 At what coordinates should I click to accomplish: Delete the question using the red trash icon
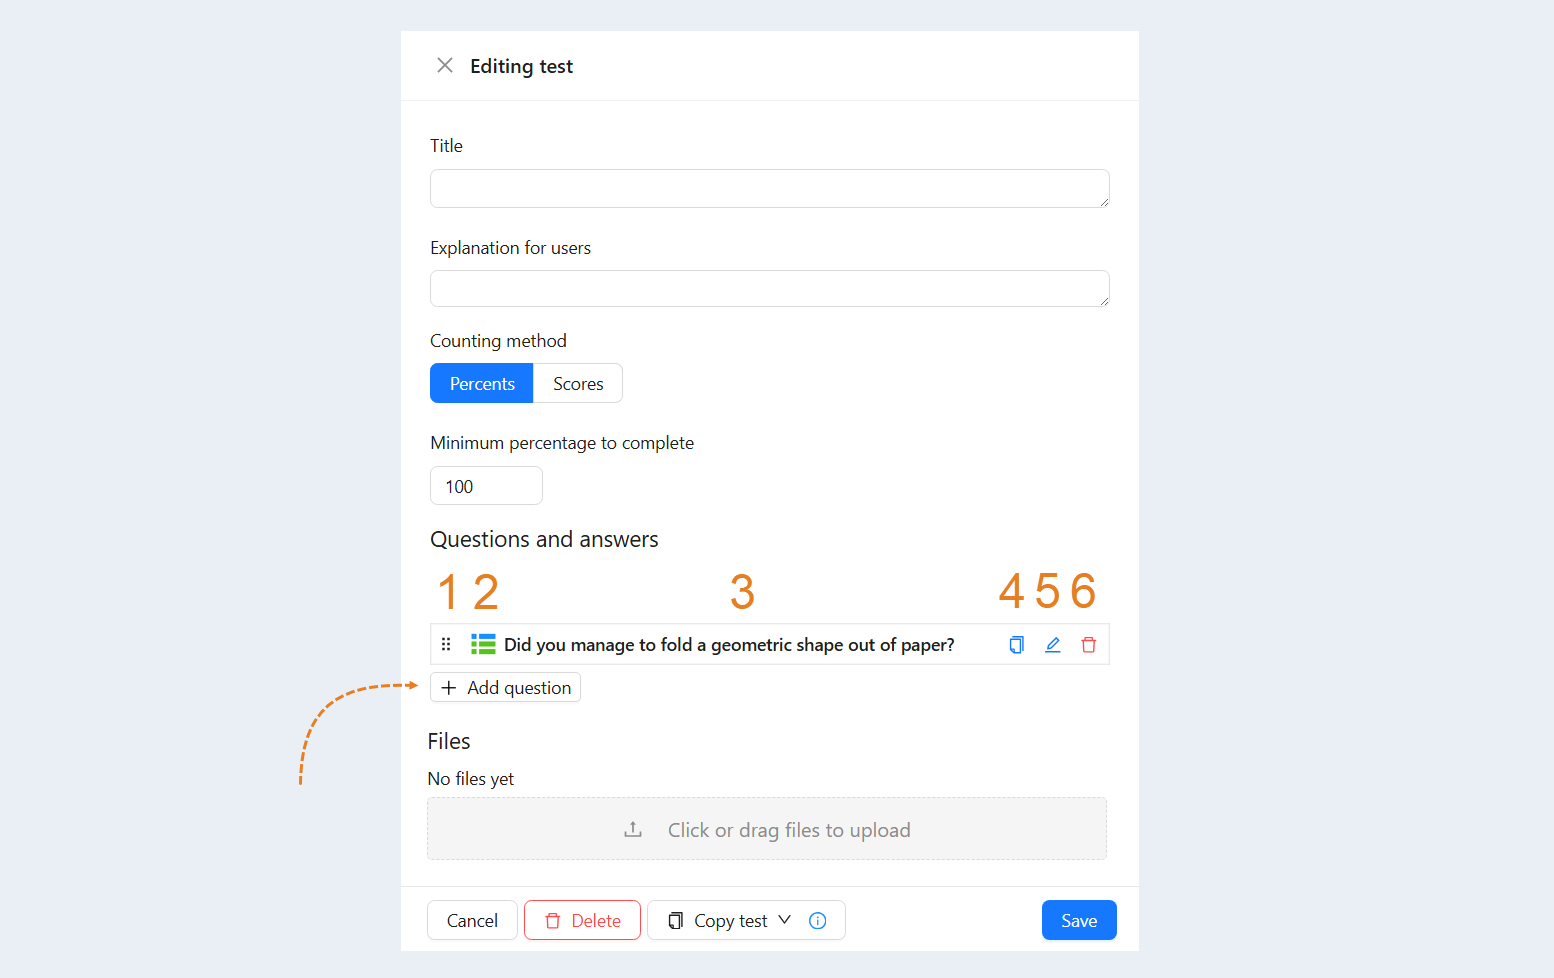pos(1089,645)
